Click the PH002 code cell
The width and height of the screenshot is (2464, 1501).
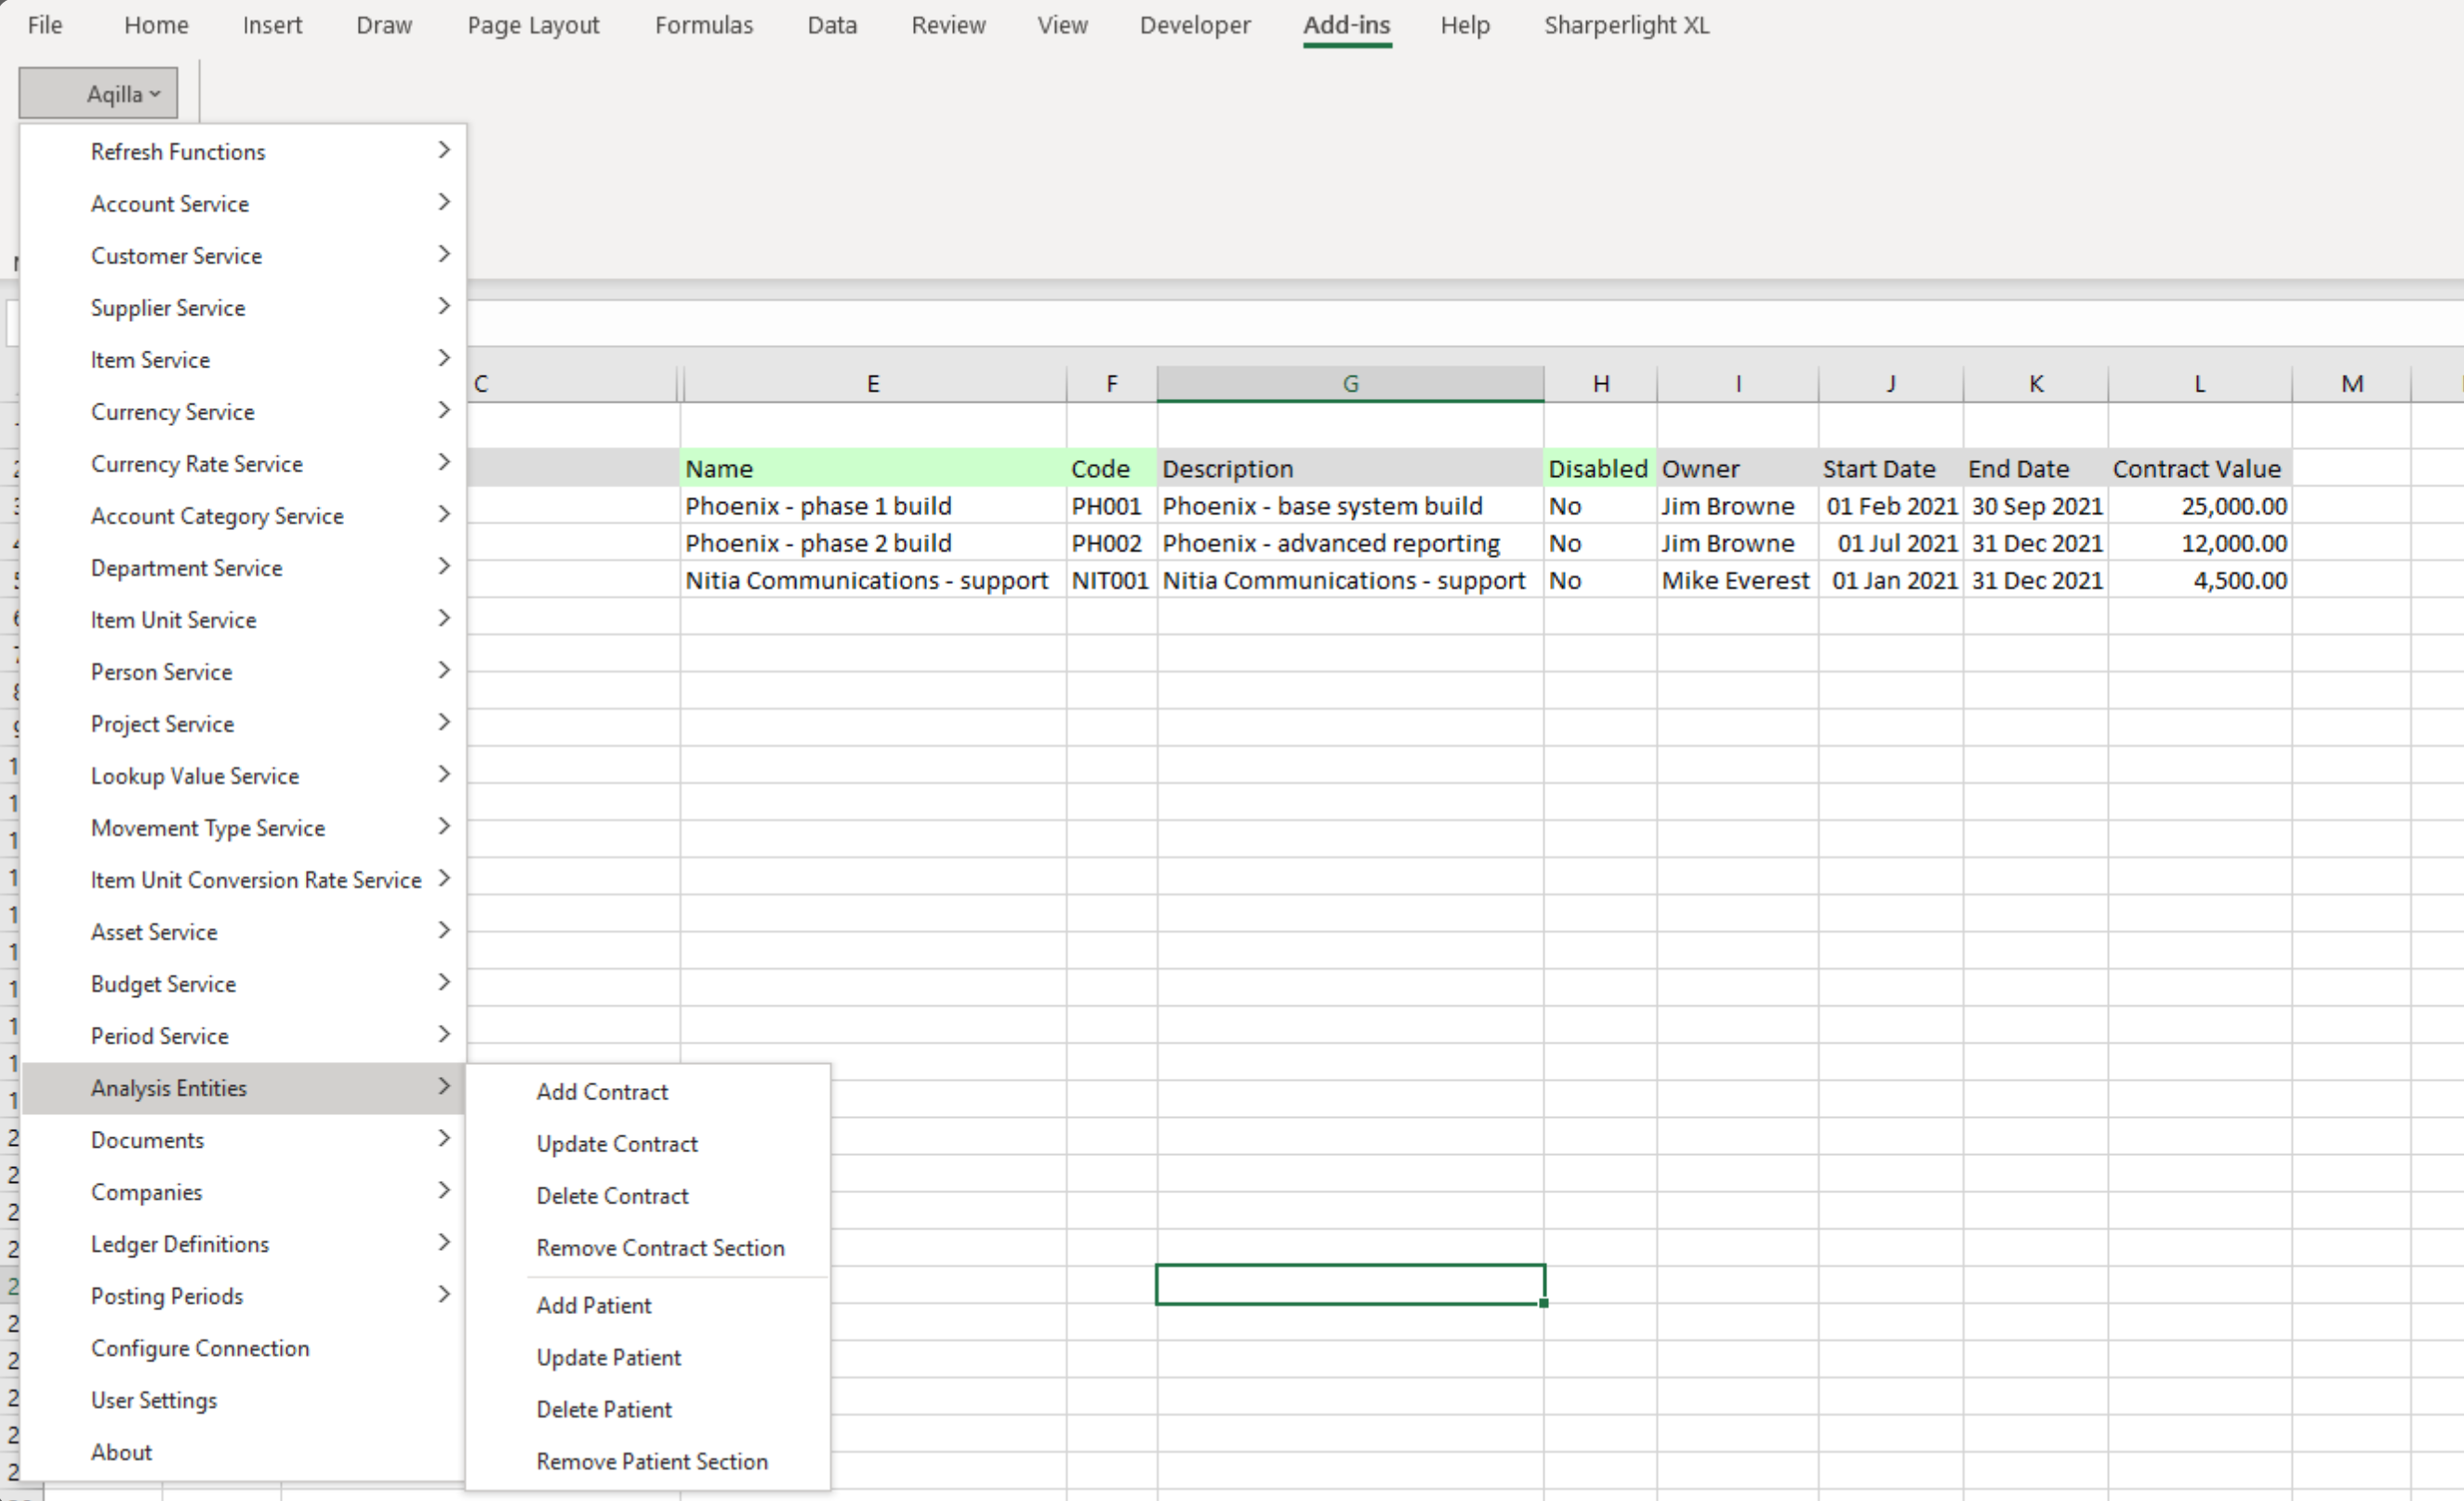pyautogui.click(x=1106, y=543)
